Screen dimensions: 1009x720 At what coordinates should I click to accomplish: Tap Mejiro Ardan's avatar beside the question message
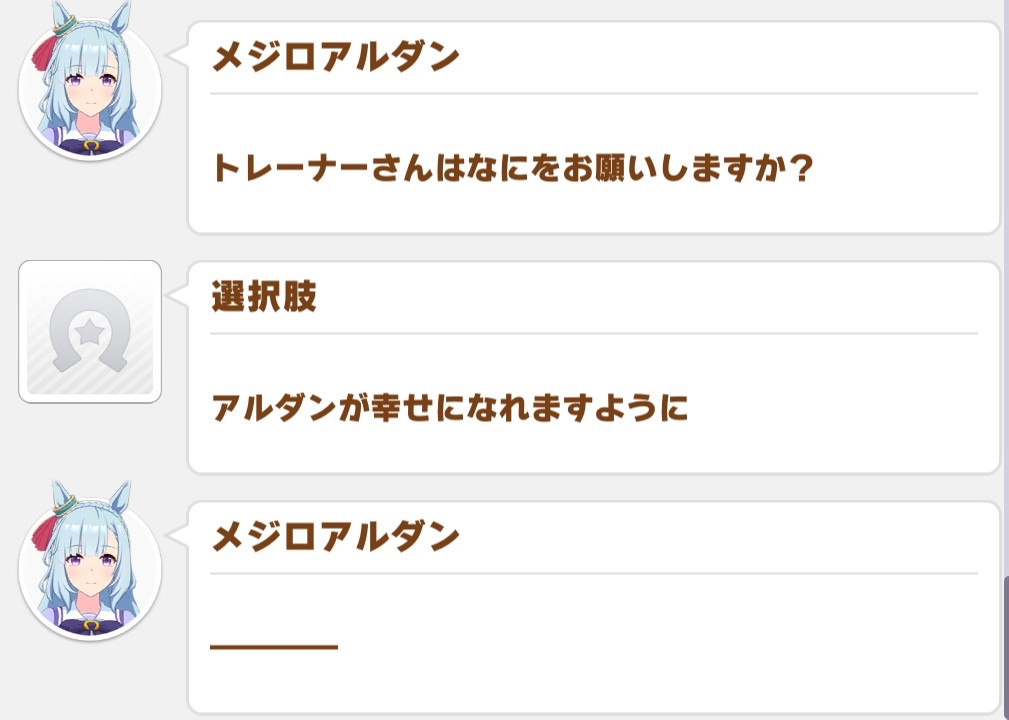click(90, 90)
